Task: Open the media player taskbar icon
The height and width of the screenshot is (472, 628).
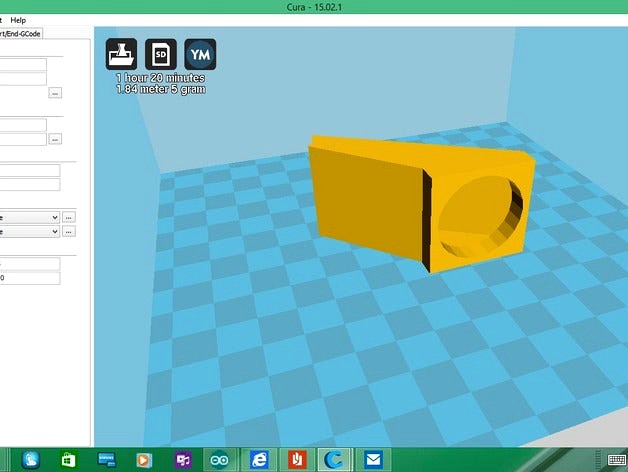Action: coord(144,459)
